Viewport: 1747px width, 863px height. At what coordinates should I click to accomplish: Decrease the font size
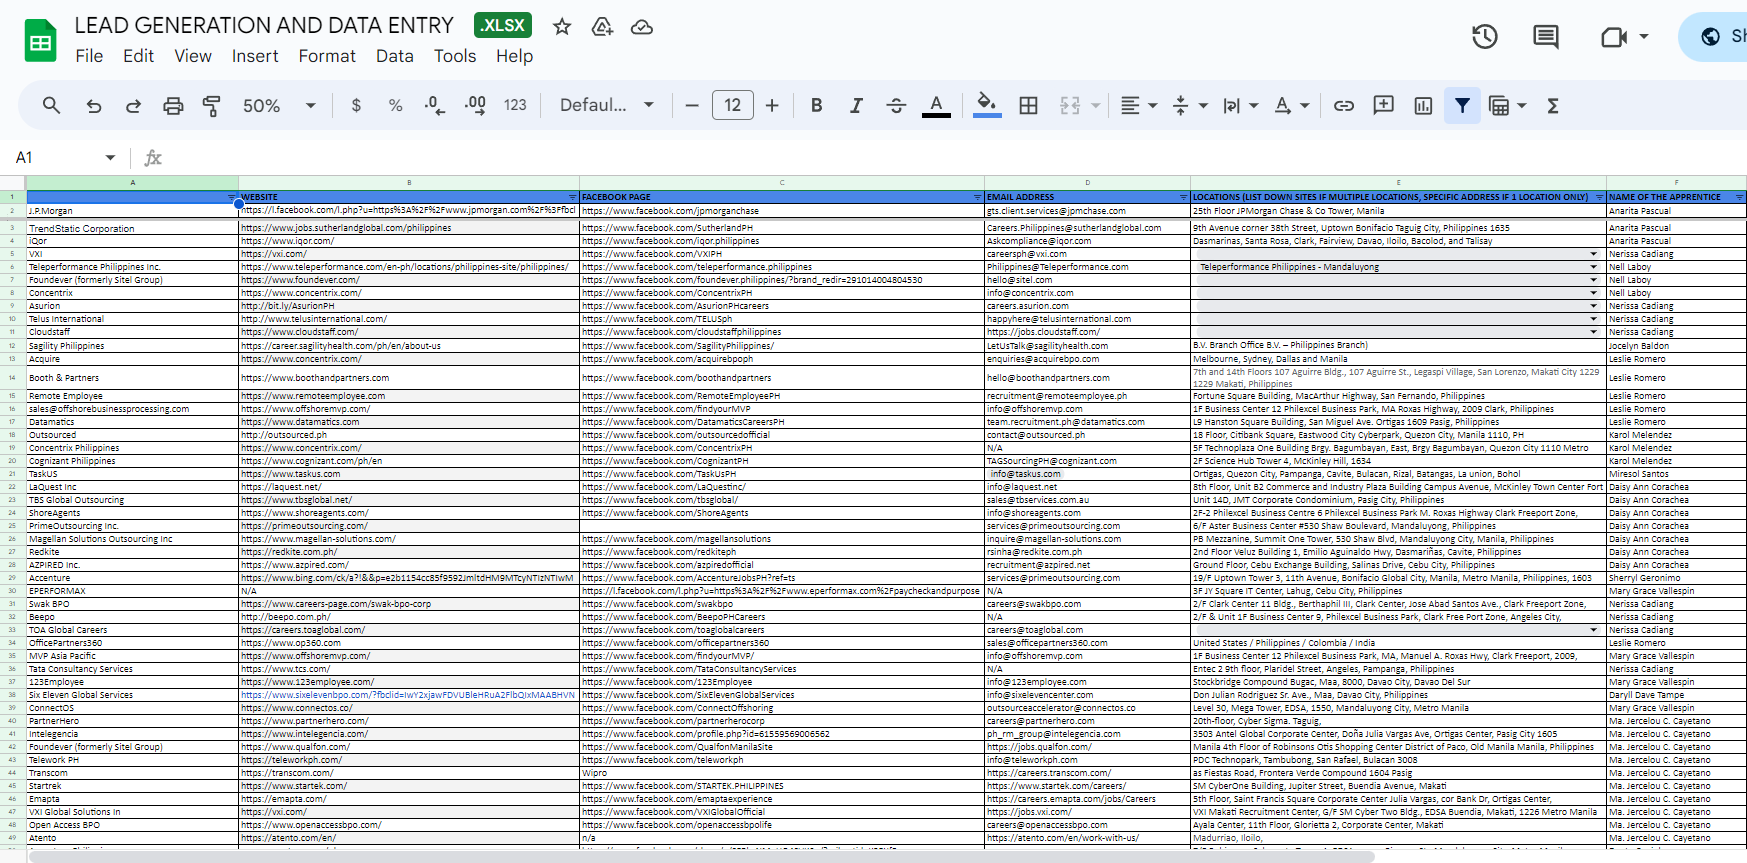tap(692, 105)
